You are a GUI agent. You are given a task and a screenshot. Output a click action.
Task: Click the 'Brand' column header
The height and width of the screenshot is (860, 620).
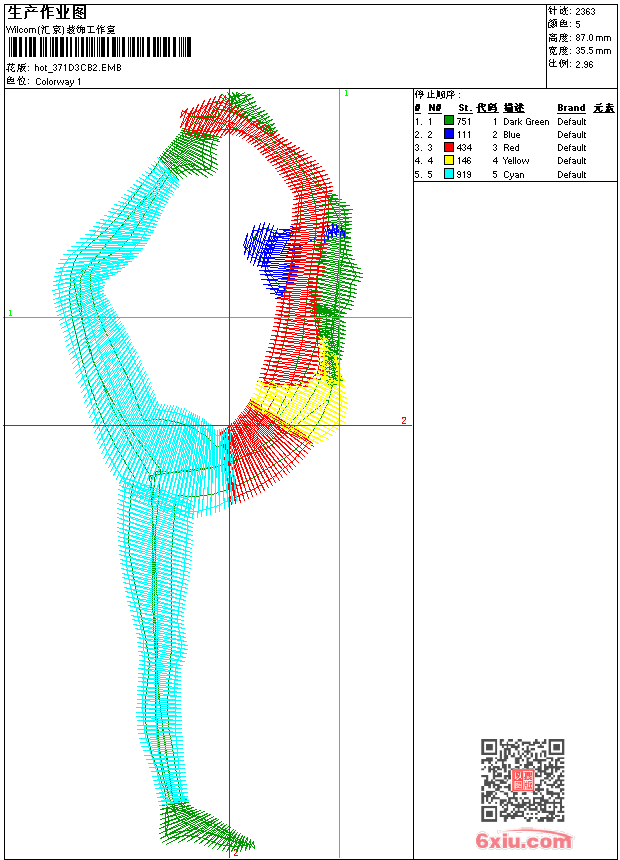click(x=571, y=108)
